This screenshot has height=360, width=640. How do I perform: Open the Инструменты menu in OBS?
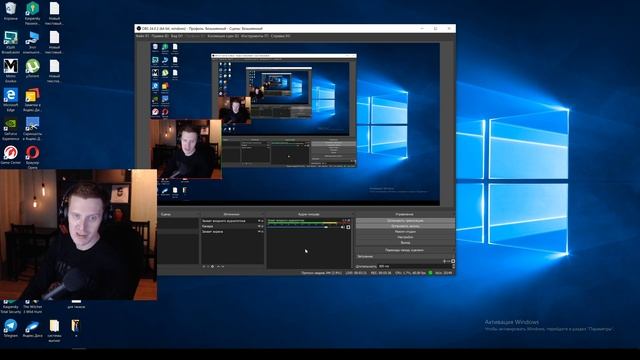click(255, 36)
